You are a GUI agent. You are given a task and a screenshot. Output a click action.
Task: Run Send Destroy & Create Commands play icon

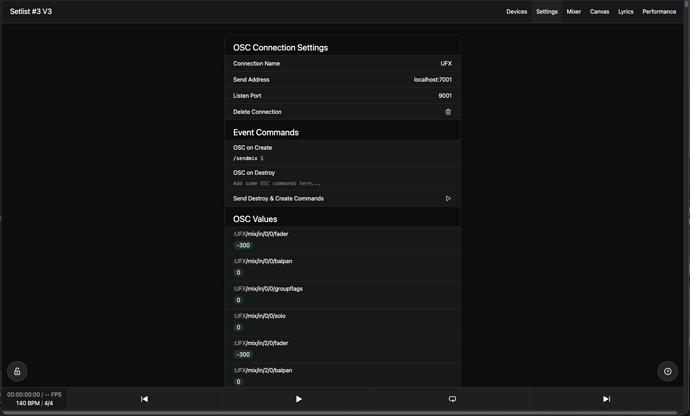point(448,199)
